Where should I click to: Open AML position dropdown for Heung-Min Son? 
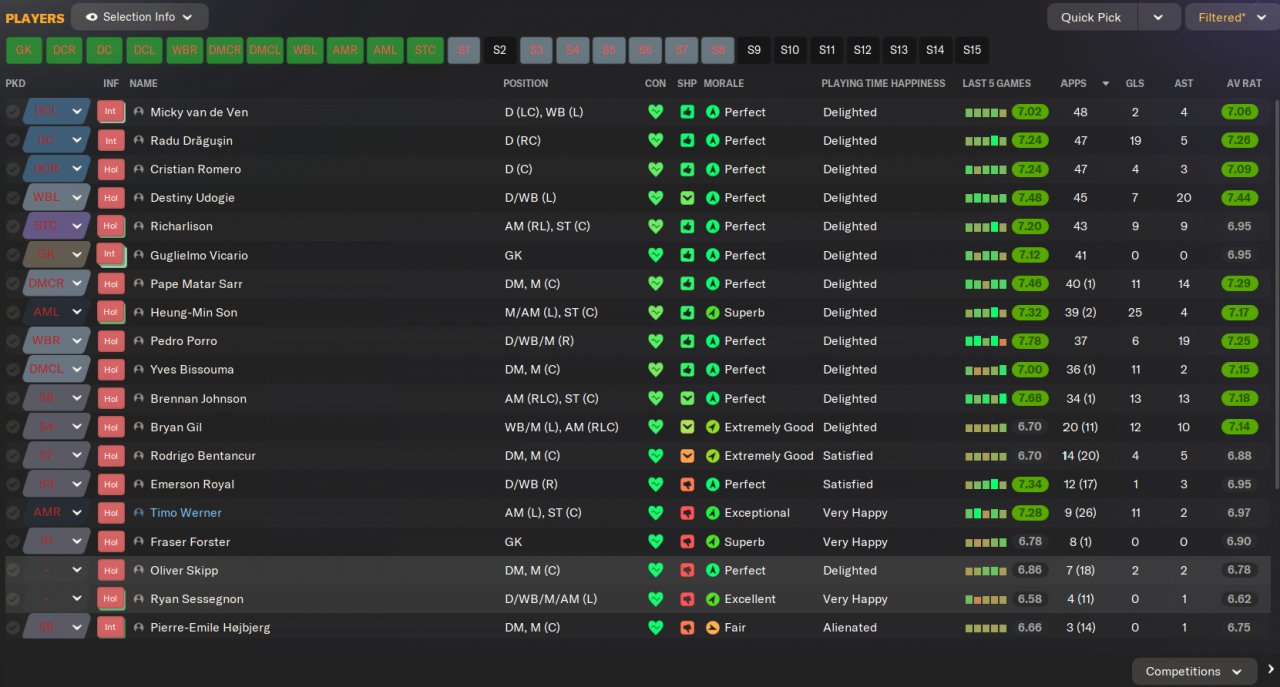[55, 312]
